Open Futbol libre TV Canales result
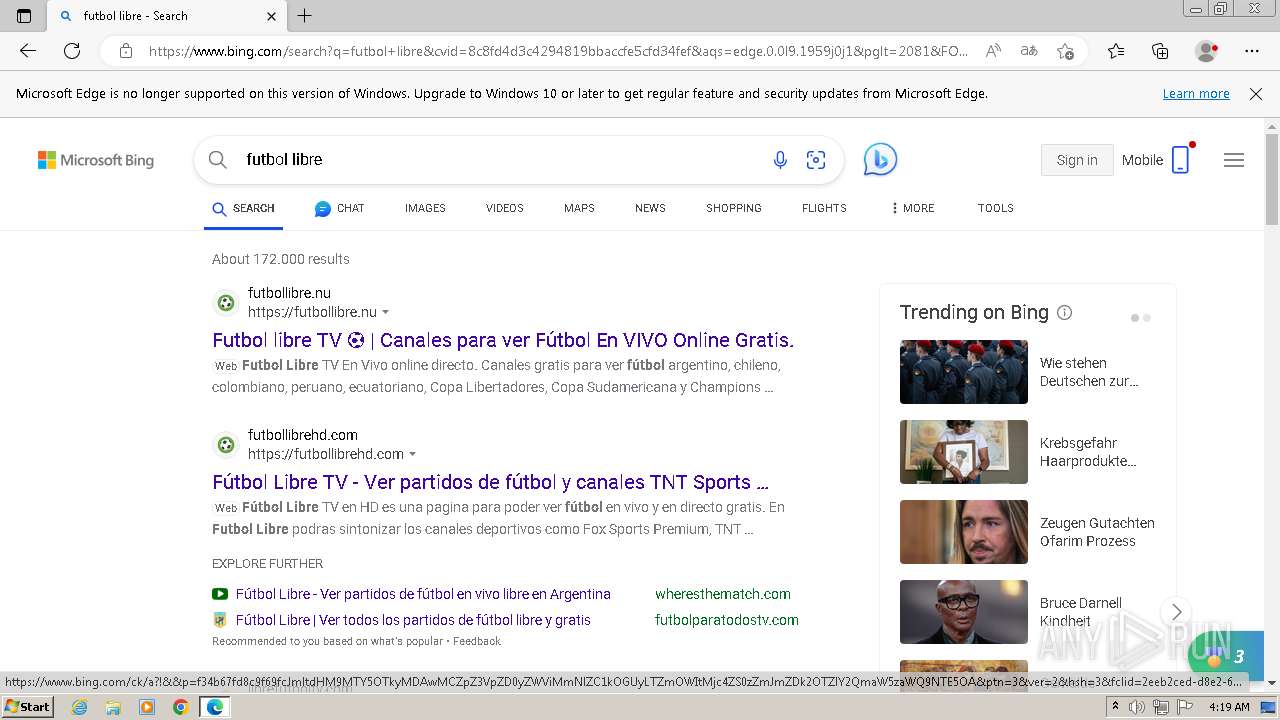Image resolution: width=1280 pixels, height=720 pixels. click(503, 340)
